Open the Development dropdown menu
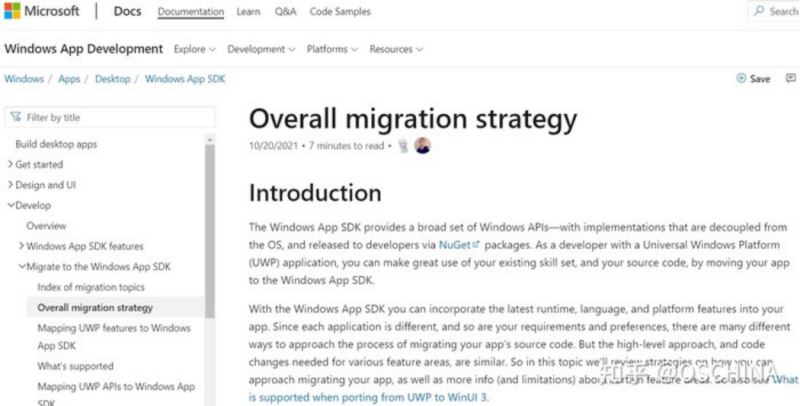The height and width of the screenshot is (406, 800). click(261, 49)
